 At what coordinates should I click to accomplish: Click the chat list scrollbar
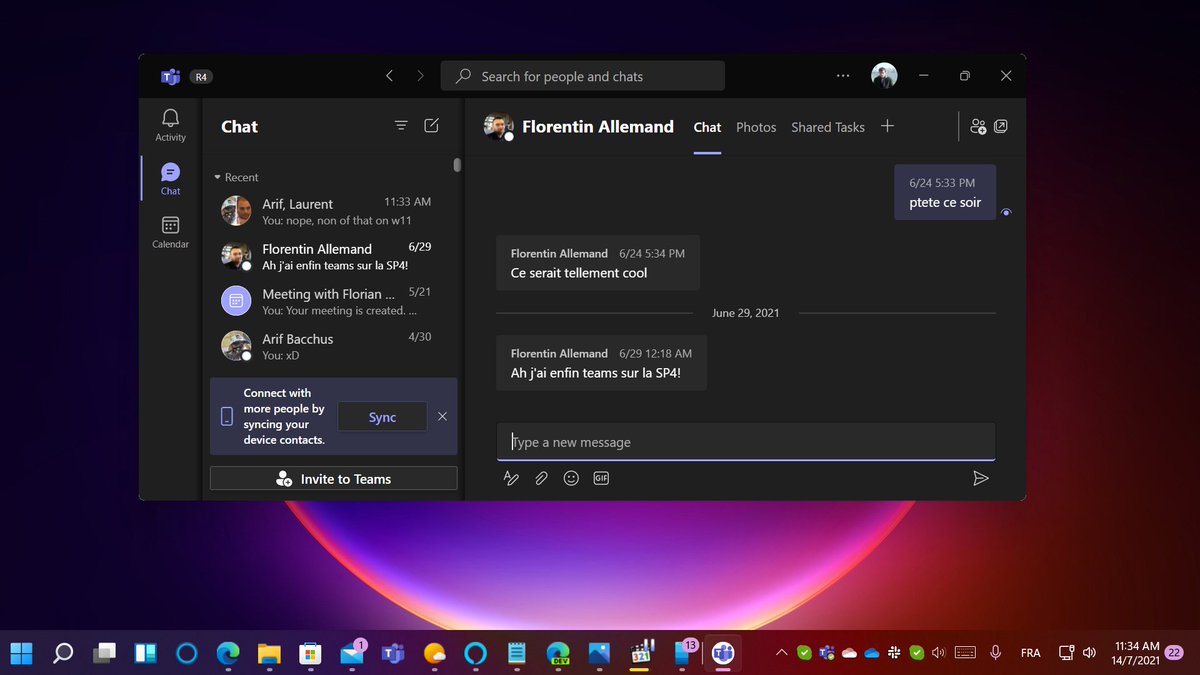pos(457,164)
